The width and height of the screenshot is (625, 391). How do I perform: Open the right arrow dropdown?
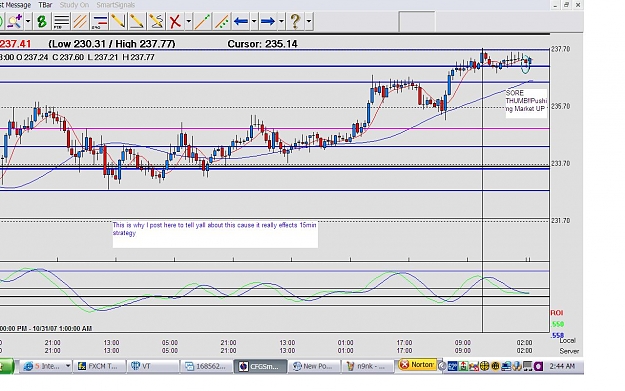pos(281,21)
